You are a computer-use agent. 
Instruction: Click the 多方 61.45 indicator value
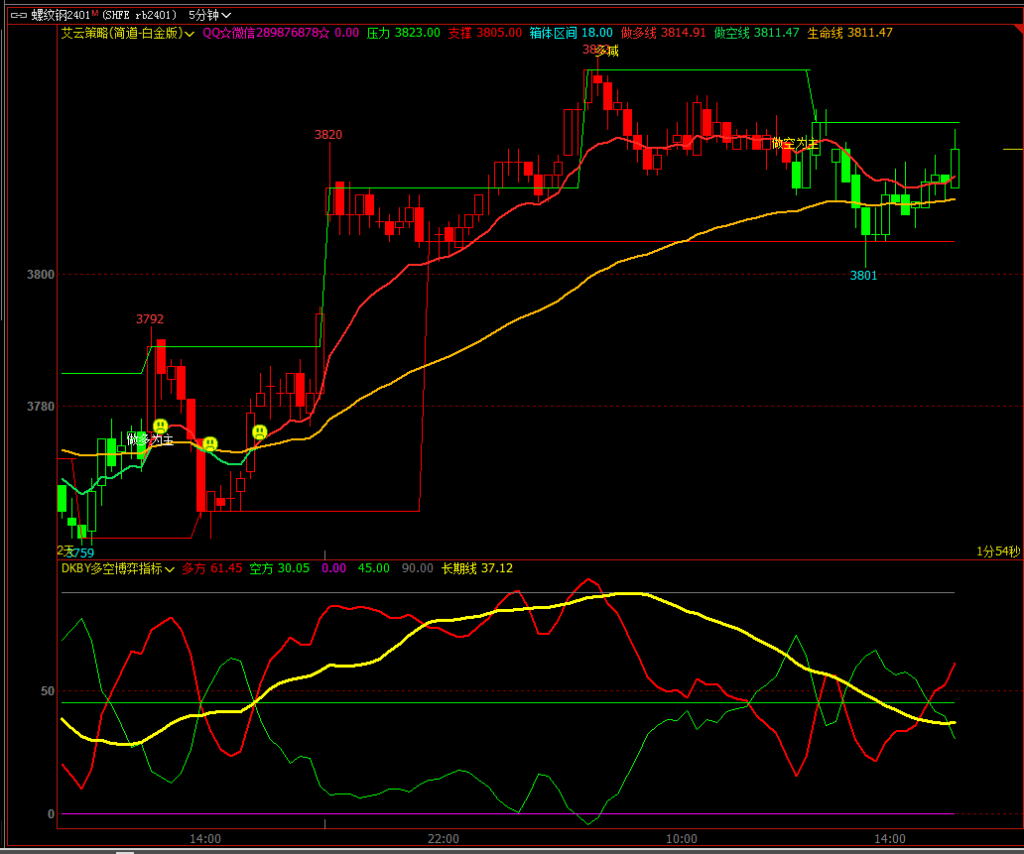(212, 568)
